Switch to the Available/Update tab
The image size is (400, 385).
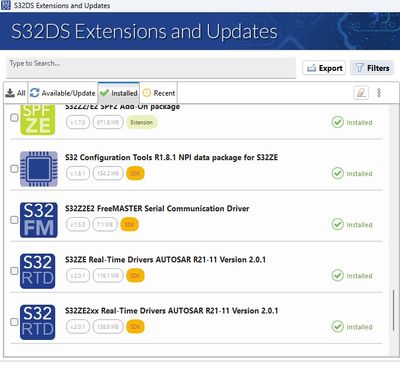pos(63,93)
